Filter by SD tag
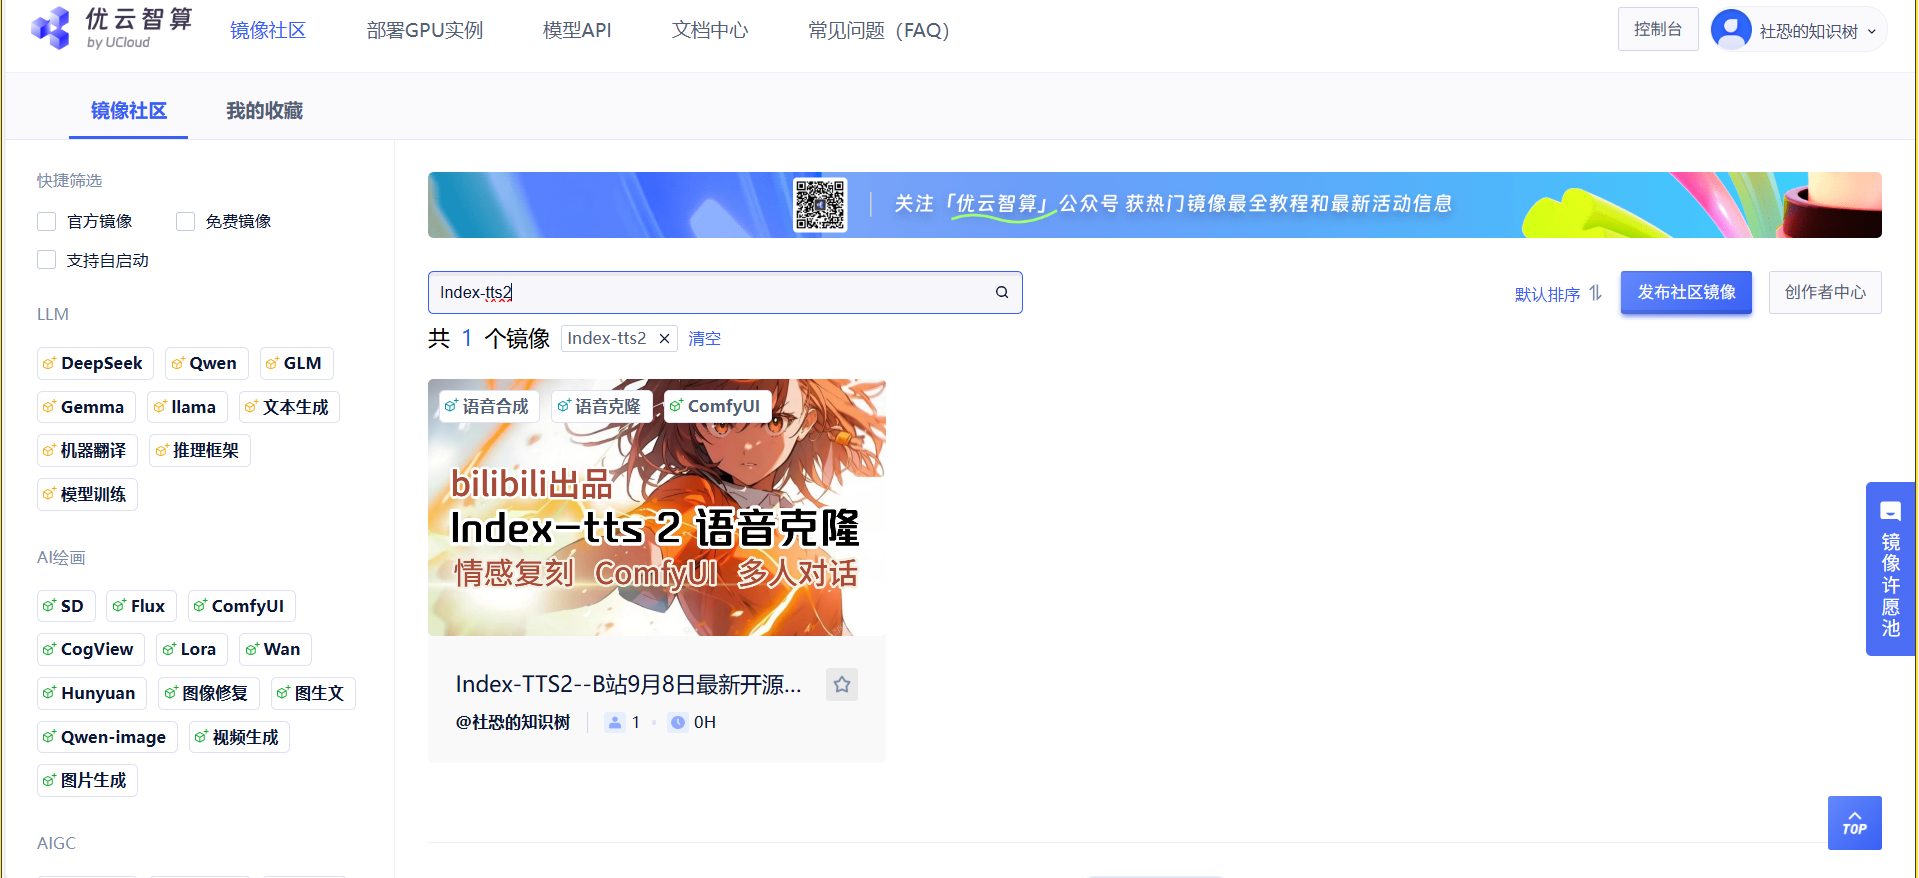 66,606
